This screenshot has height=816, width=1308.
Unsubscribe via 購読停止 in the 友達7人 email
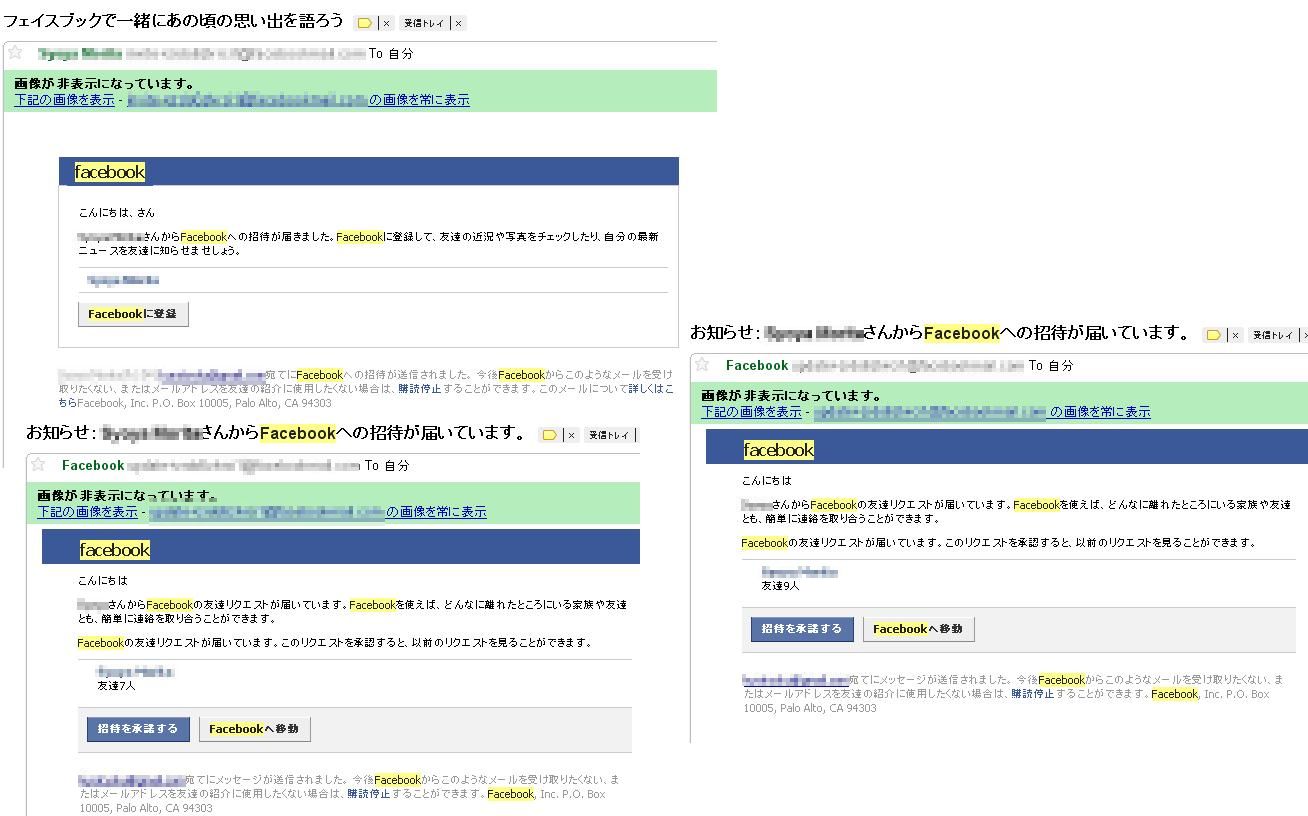tap(368, 794)
